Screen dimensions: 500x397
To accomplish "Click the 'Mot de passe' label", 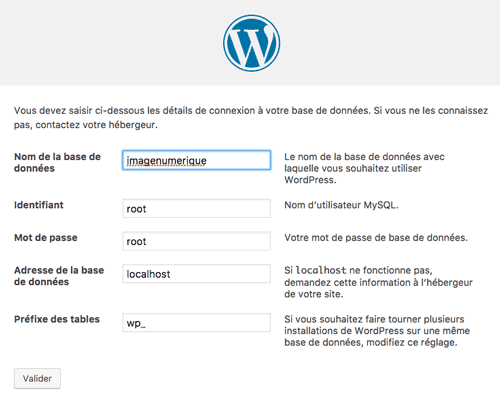I will click(x=46, y=238).
